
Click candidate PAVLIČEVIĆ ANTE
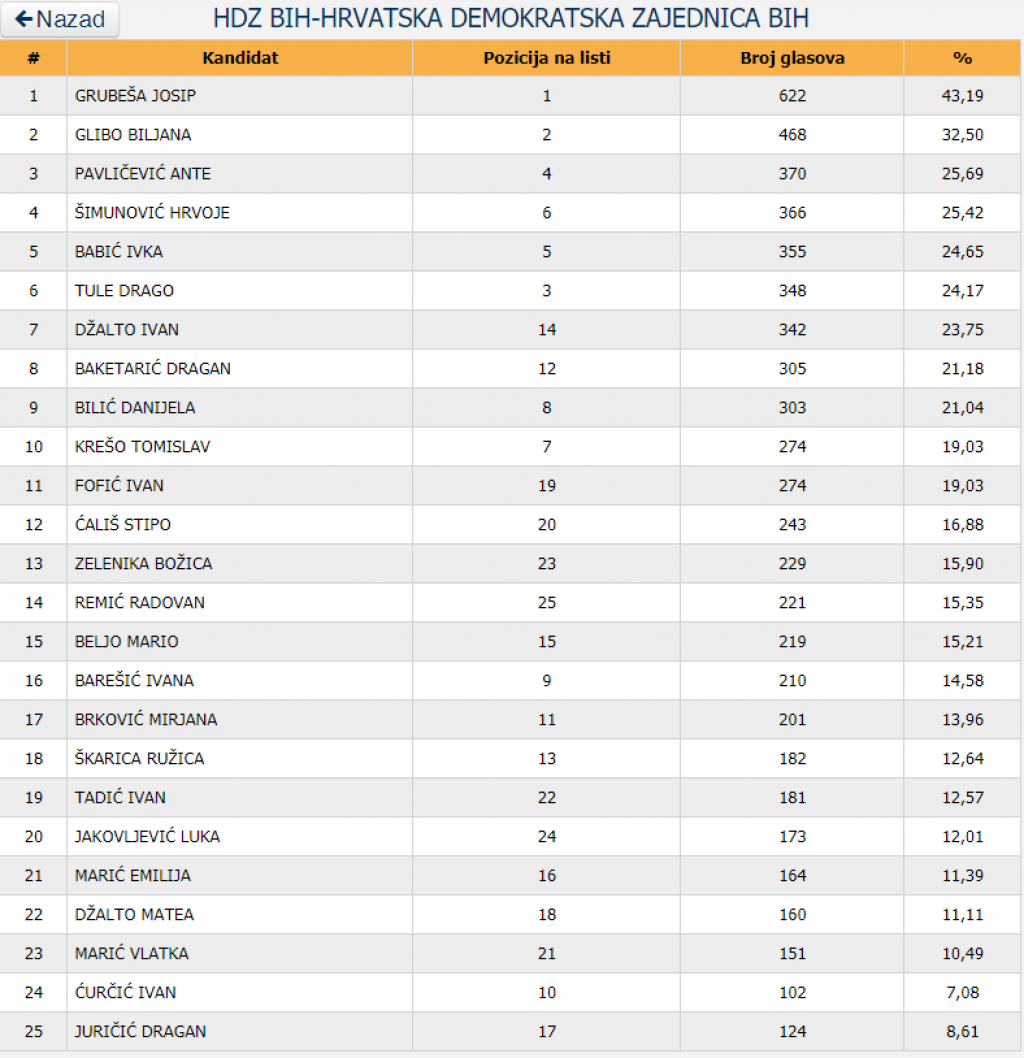pos(142,174)
